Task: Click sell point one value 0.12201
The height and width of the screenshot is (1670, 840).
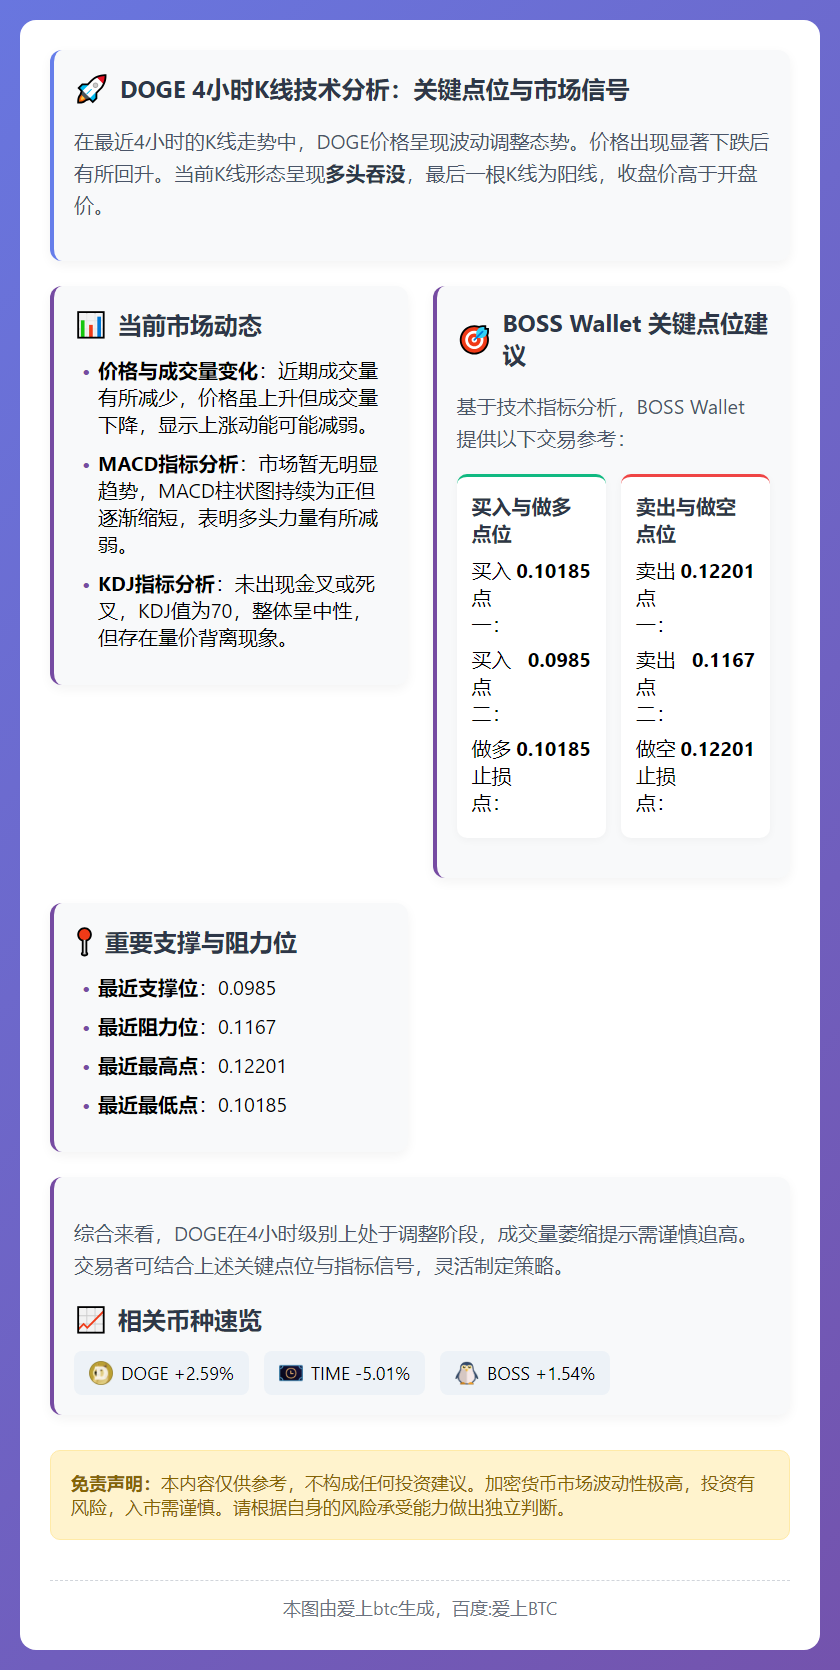Action: [717, 571]
